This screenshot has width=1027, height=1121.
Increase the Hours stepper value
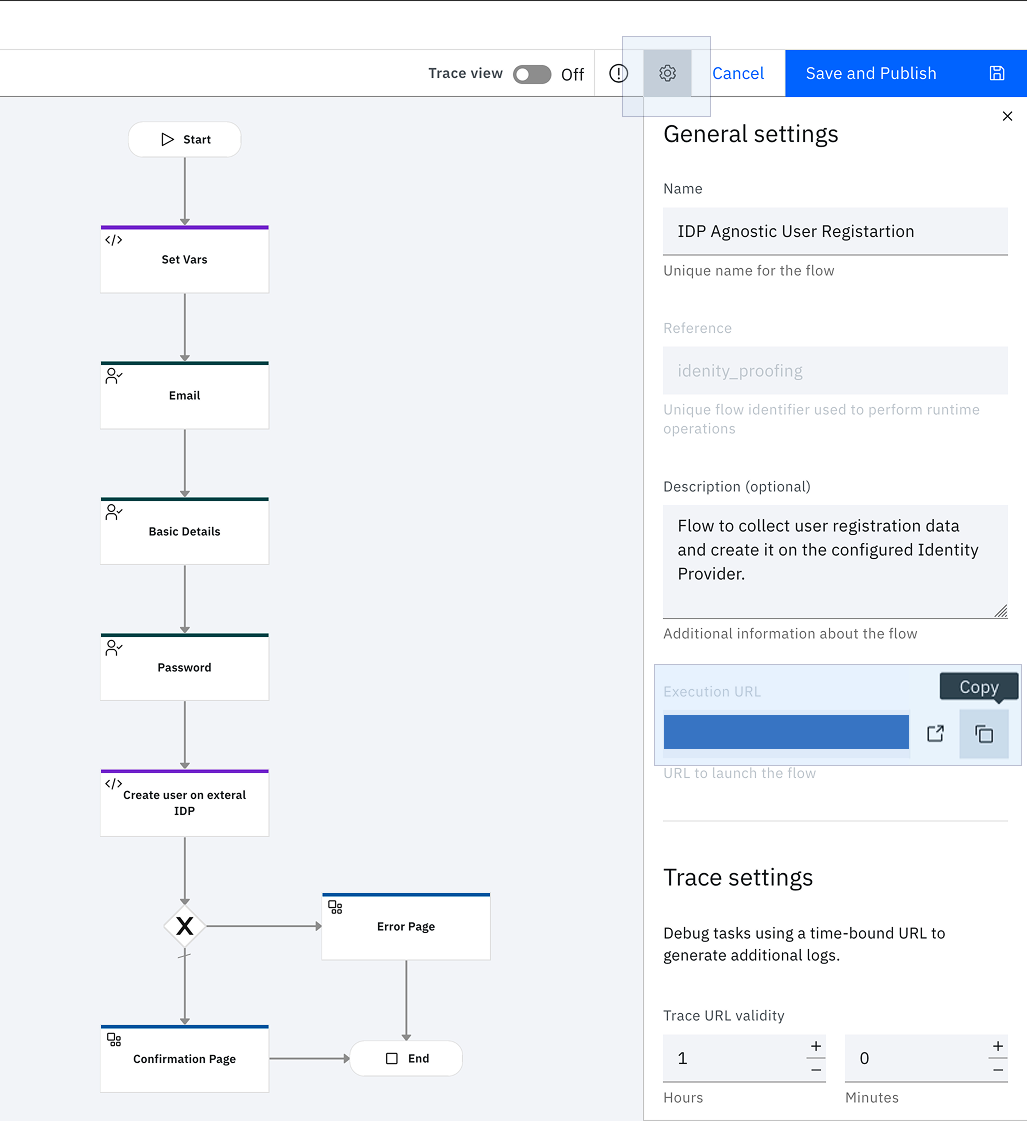point(815,1046)
